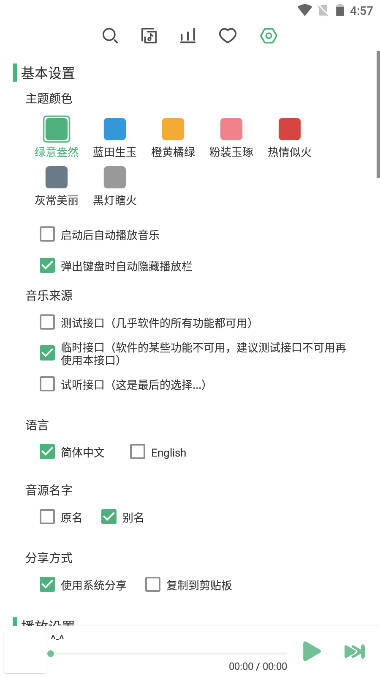380x677 pixels.
Task: Pick the blue 蓝田生玉 theme color
Action: 115,129
